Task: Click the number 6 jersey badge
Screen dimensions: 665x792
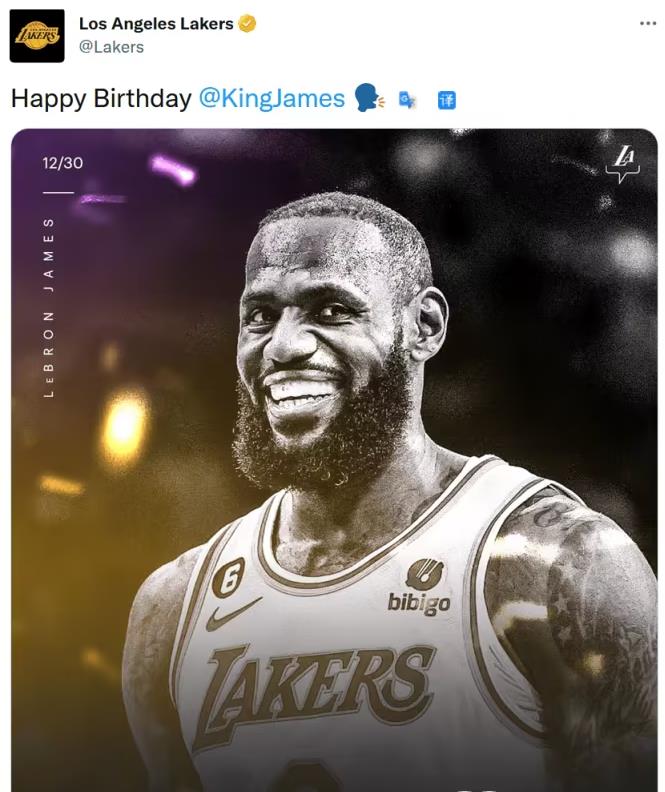Action: [227, 577]
